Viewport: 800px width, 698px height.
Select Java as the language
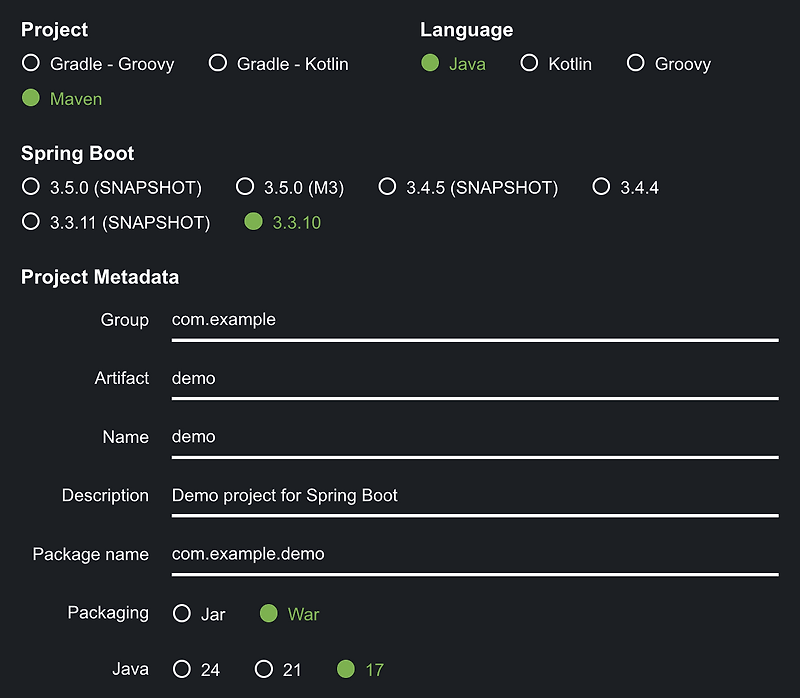point(430,63)
